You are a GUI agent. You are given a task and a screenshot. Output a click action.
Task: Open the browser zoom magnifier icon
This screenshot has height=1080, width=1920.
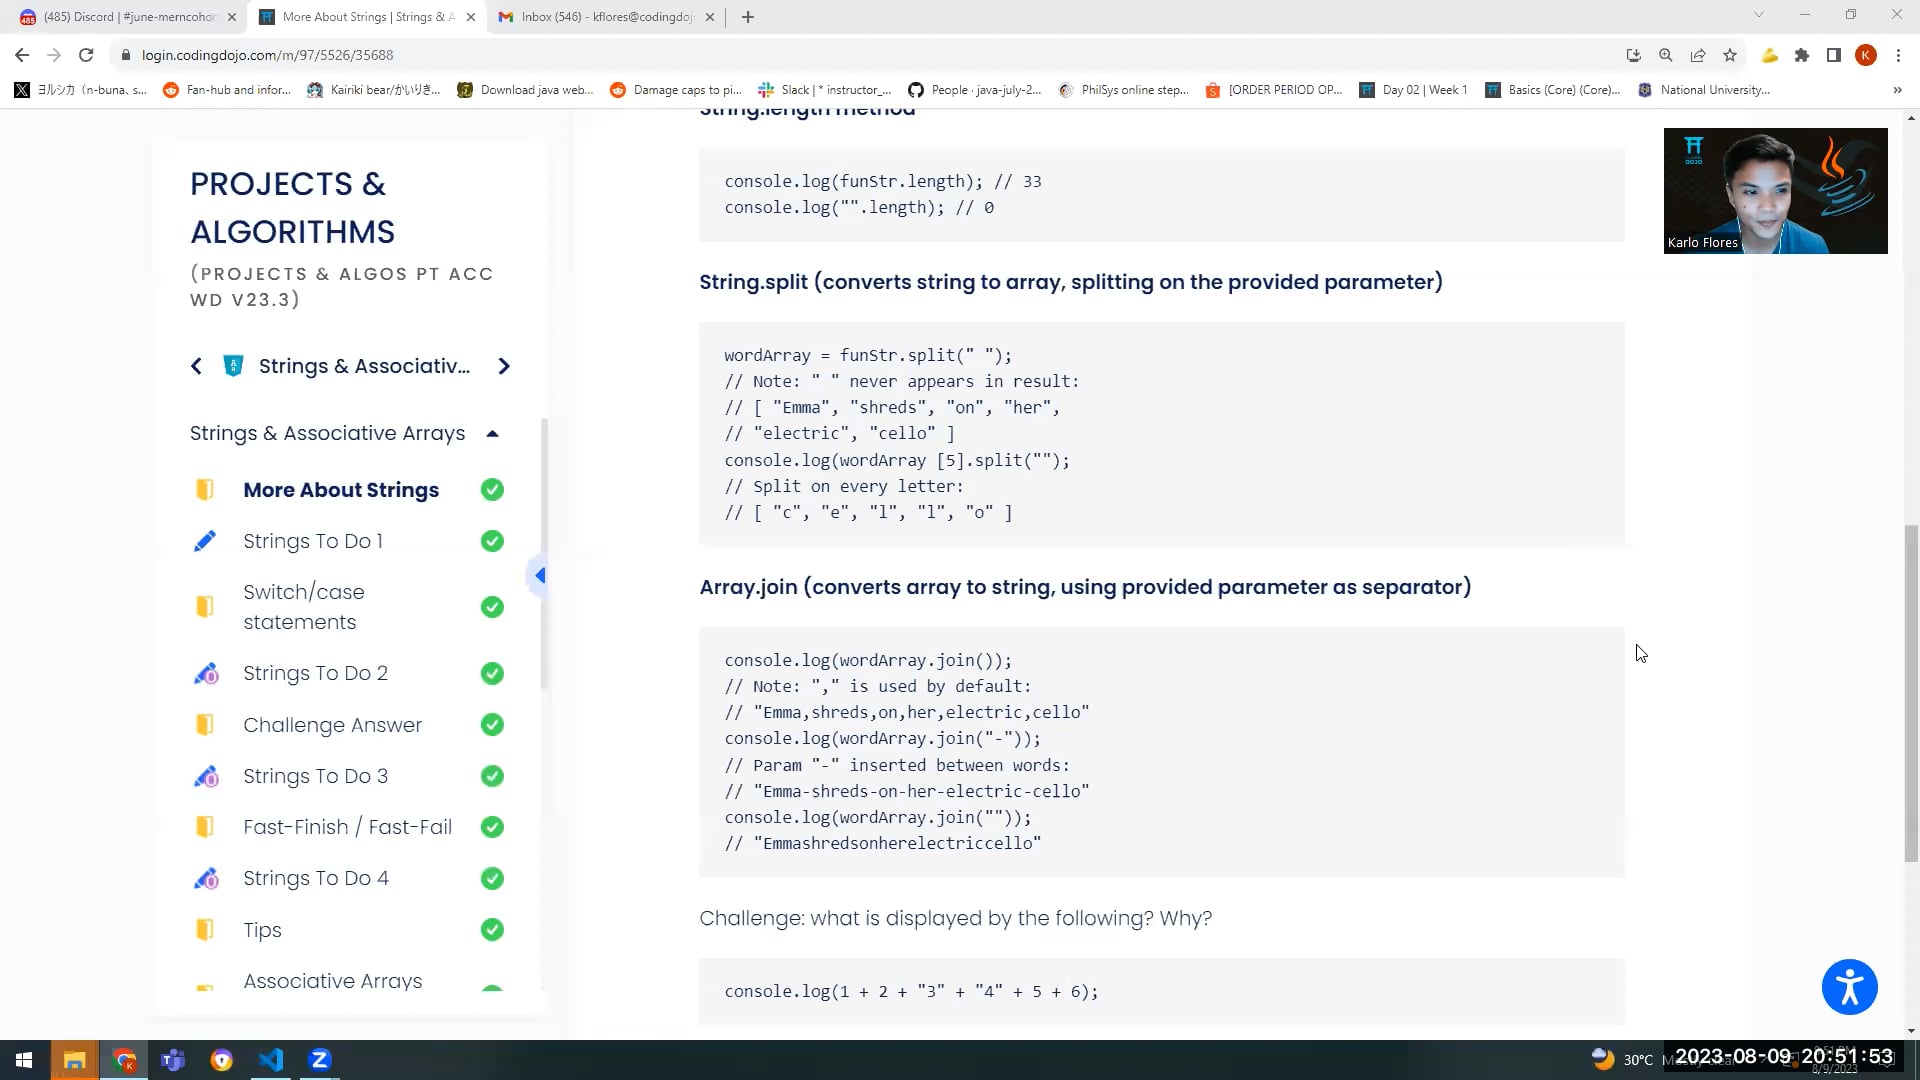pos(1666,55)
